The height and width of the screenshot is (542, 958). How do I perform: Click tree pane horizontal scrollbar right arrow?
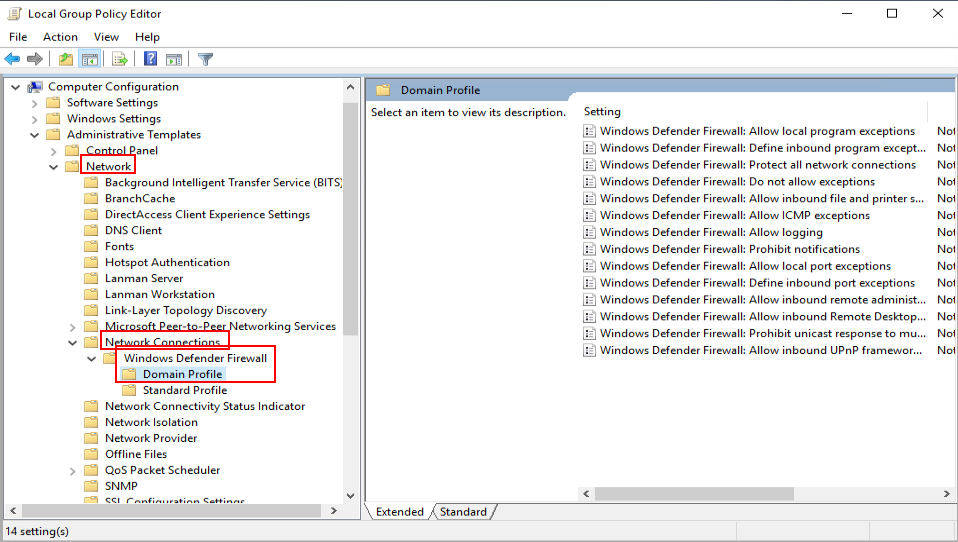(x=334, y=510)
